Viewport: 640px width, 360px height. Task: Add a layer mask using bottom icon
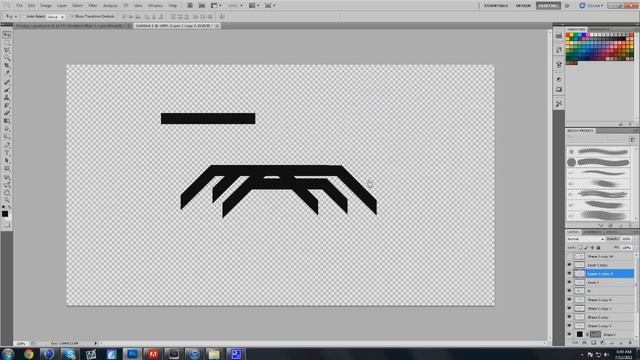593,343
